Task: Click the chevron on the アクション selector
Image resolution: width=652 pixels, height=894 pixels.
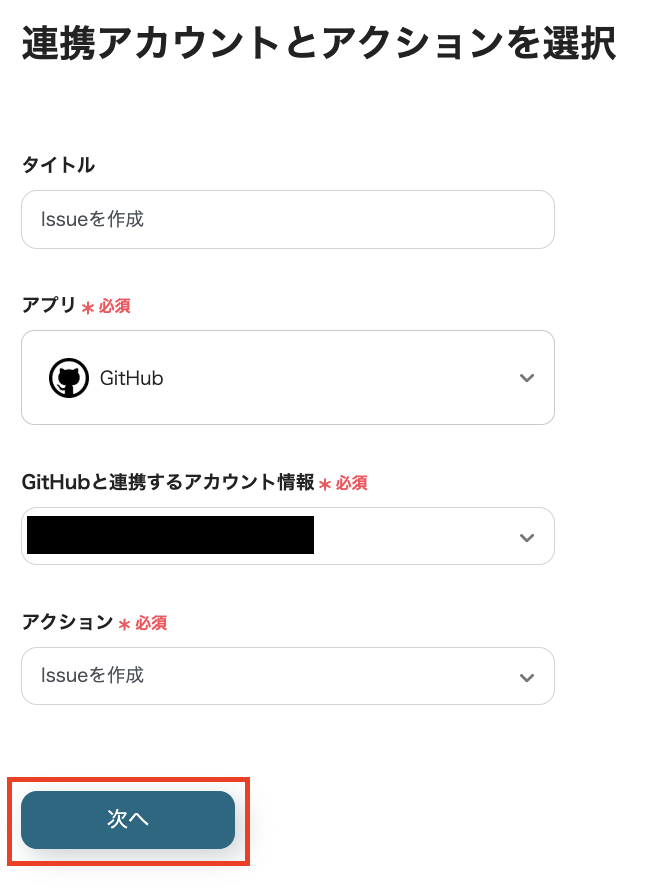Action: [x=527, y=676]
